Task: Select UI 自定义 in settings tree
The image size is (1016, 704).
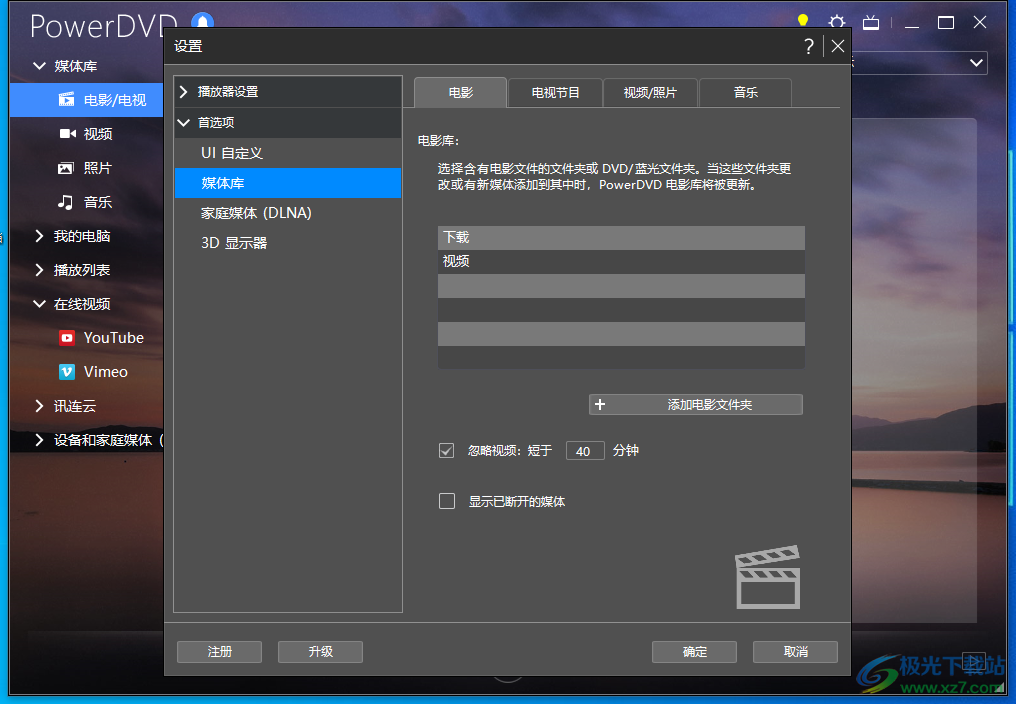Action: [x=288, y=153]
